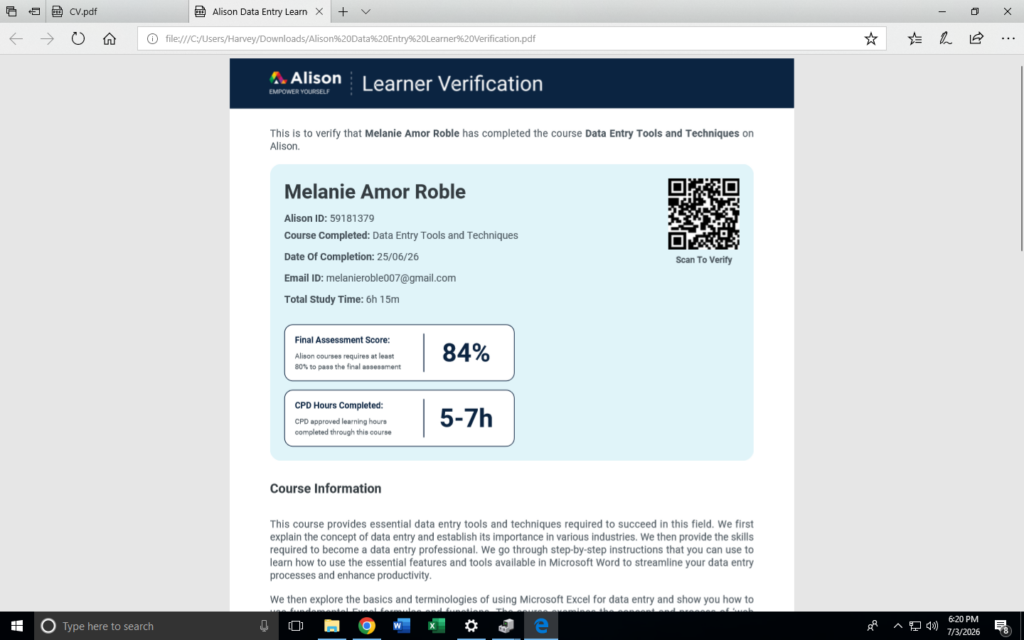Click the address bar file URL
1024x640 pixels.
(350, 39)
